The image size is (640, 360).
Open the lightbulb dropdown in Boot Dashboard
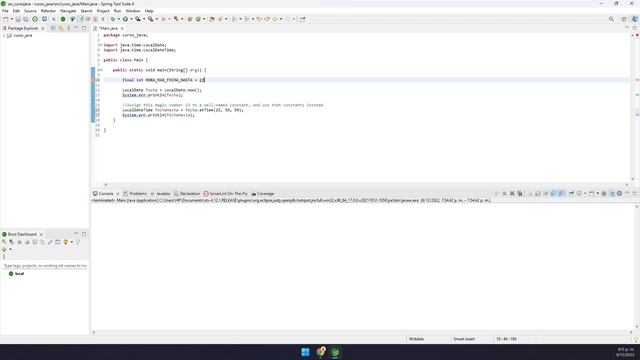coord(72,242)
